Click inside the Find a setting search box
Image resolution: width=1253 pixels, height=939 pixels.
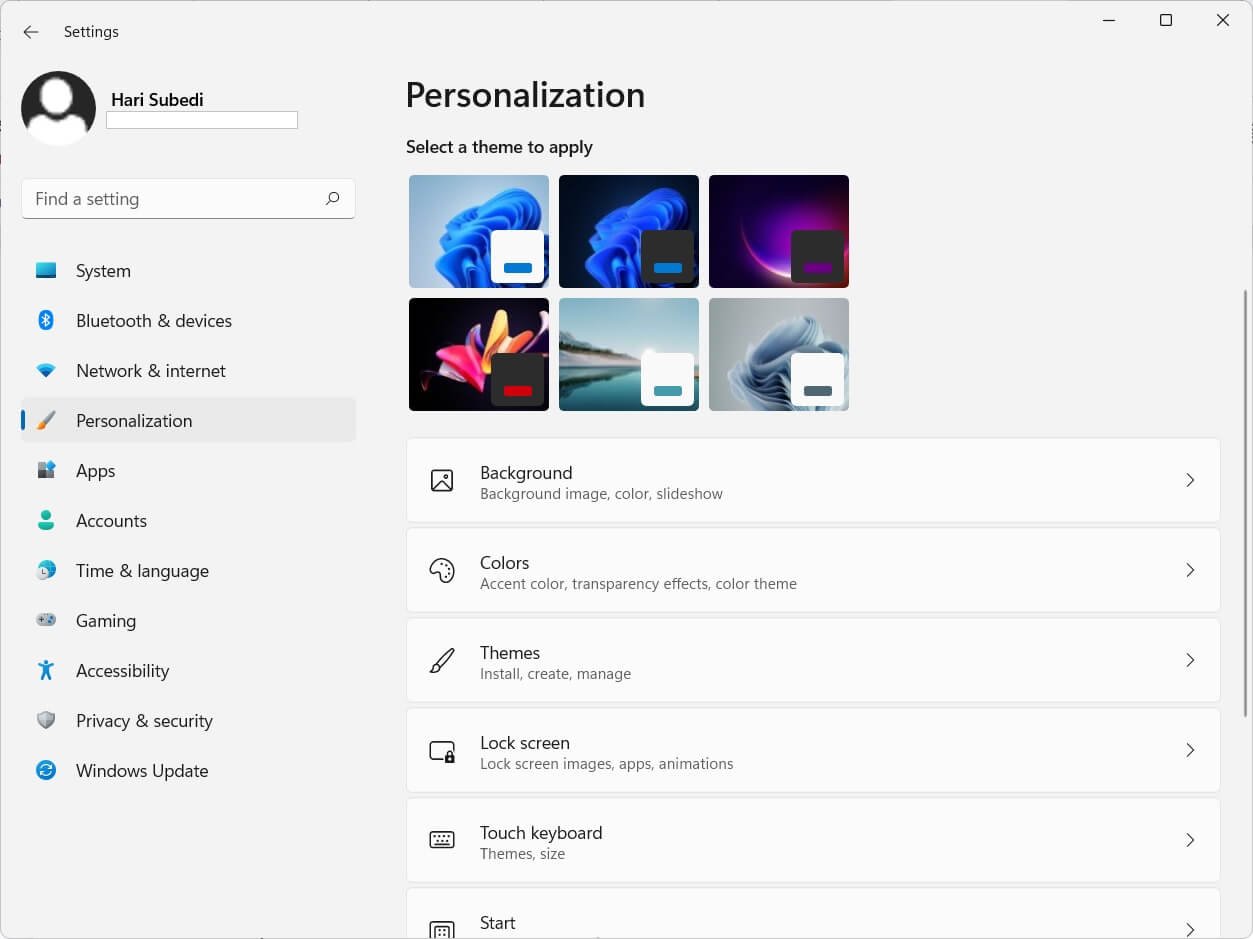pyautogui.click(x=170, y=198)
